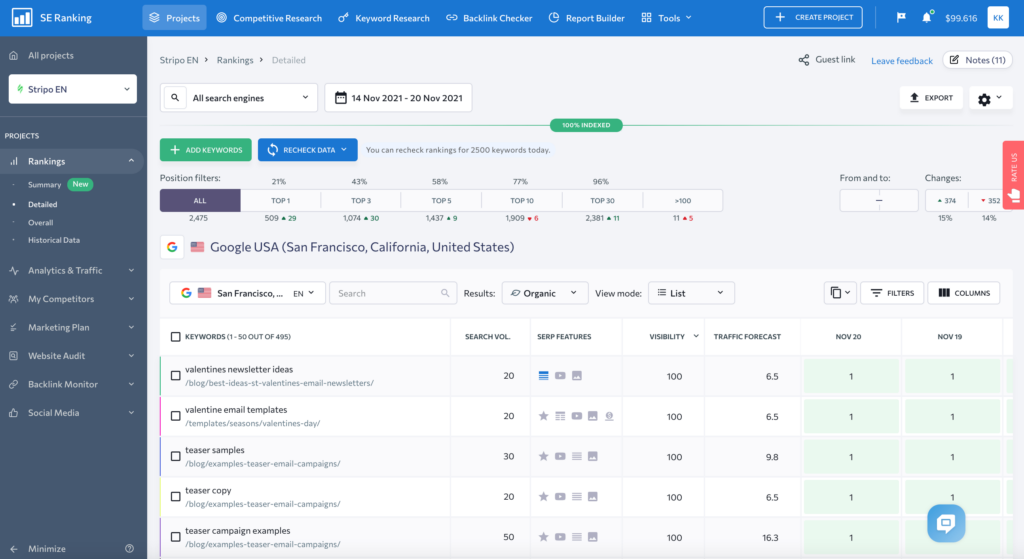Open the flag icon in top bar
The height and width of the screenshot is (559, 1024).
click(x=901, y=18)
